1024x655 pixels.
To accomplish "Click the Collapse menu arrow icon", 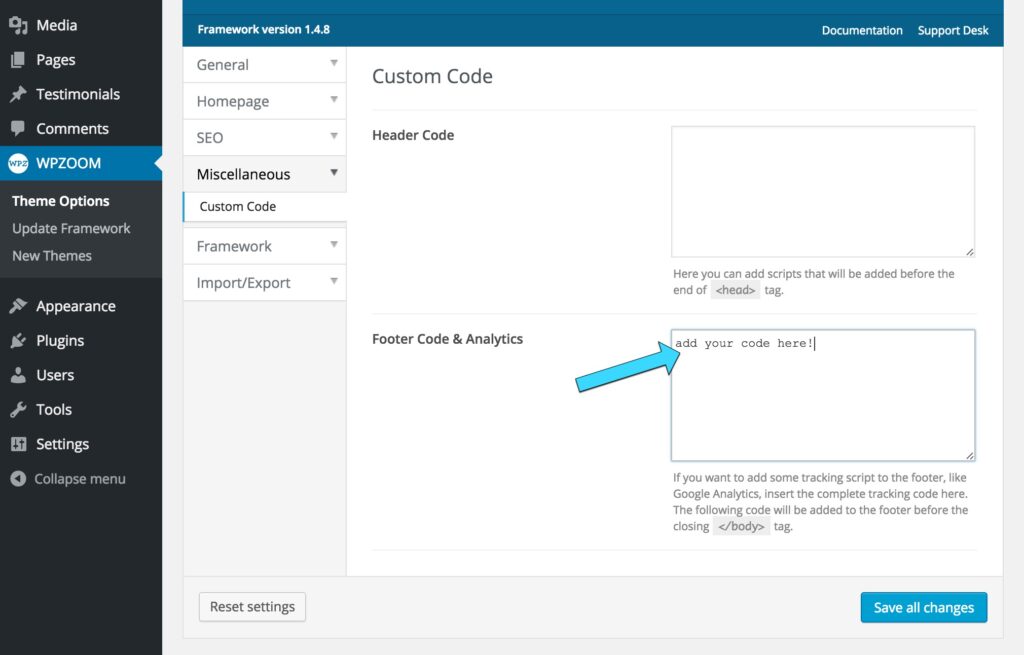I will pos(18,479).
